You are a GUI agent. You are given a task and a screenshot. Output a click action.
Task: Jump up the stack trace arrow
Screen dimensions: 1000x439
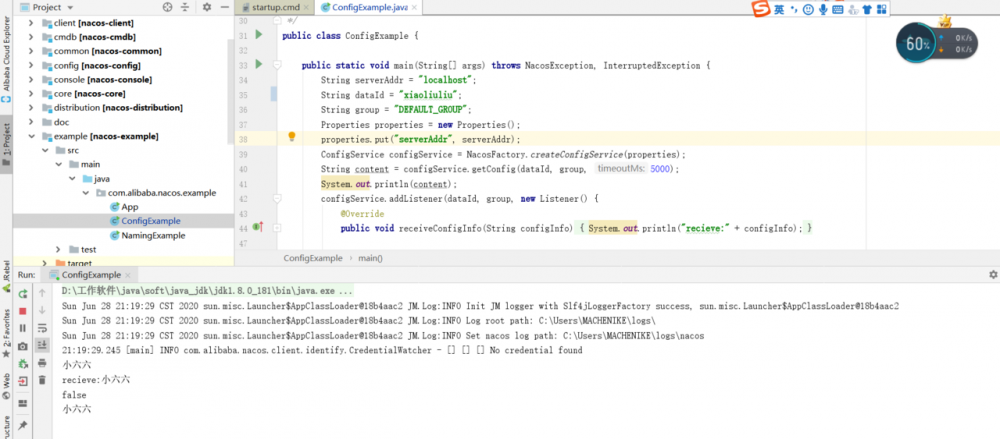pos(42,294)
